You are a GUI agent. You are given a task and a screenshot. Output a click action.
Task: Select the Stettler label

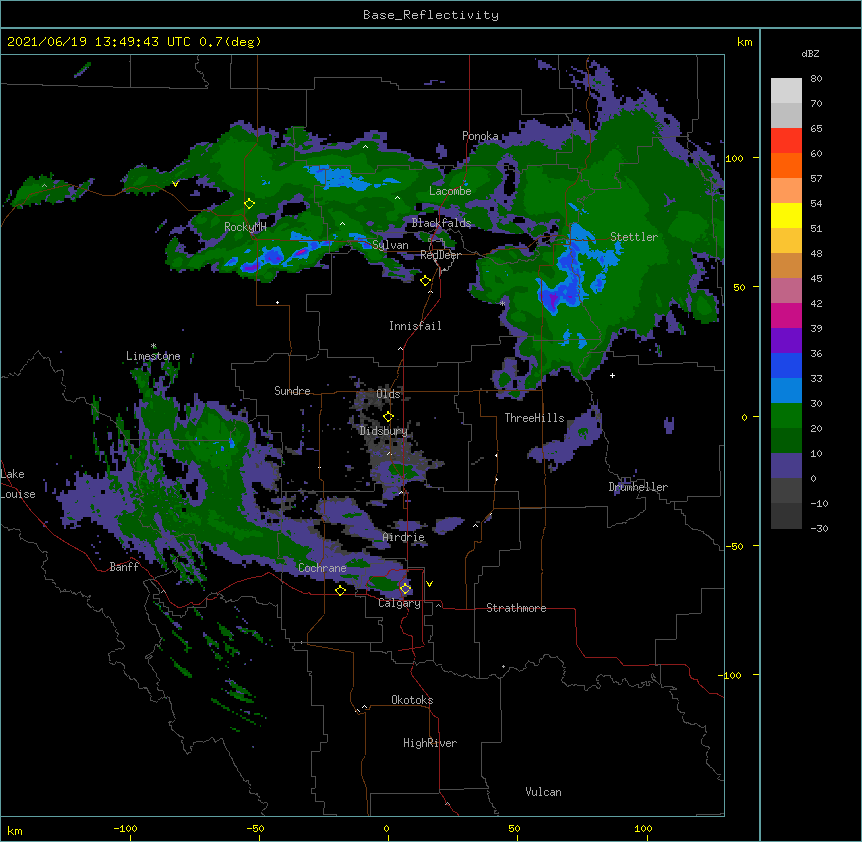coord(634,237)
